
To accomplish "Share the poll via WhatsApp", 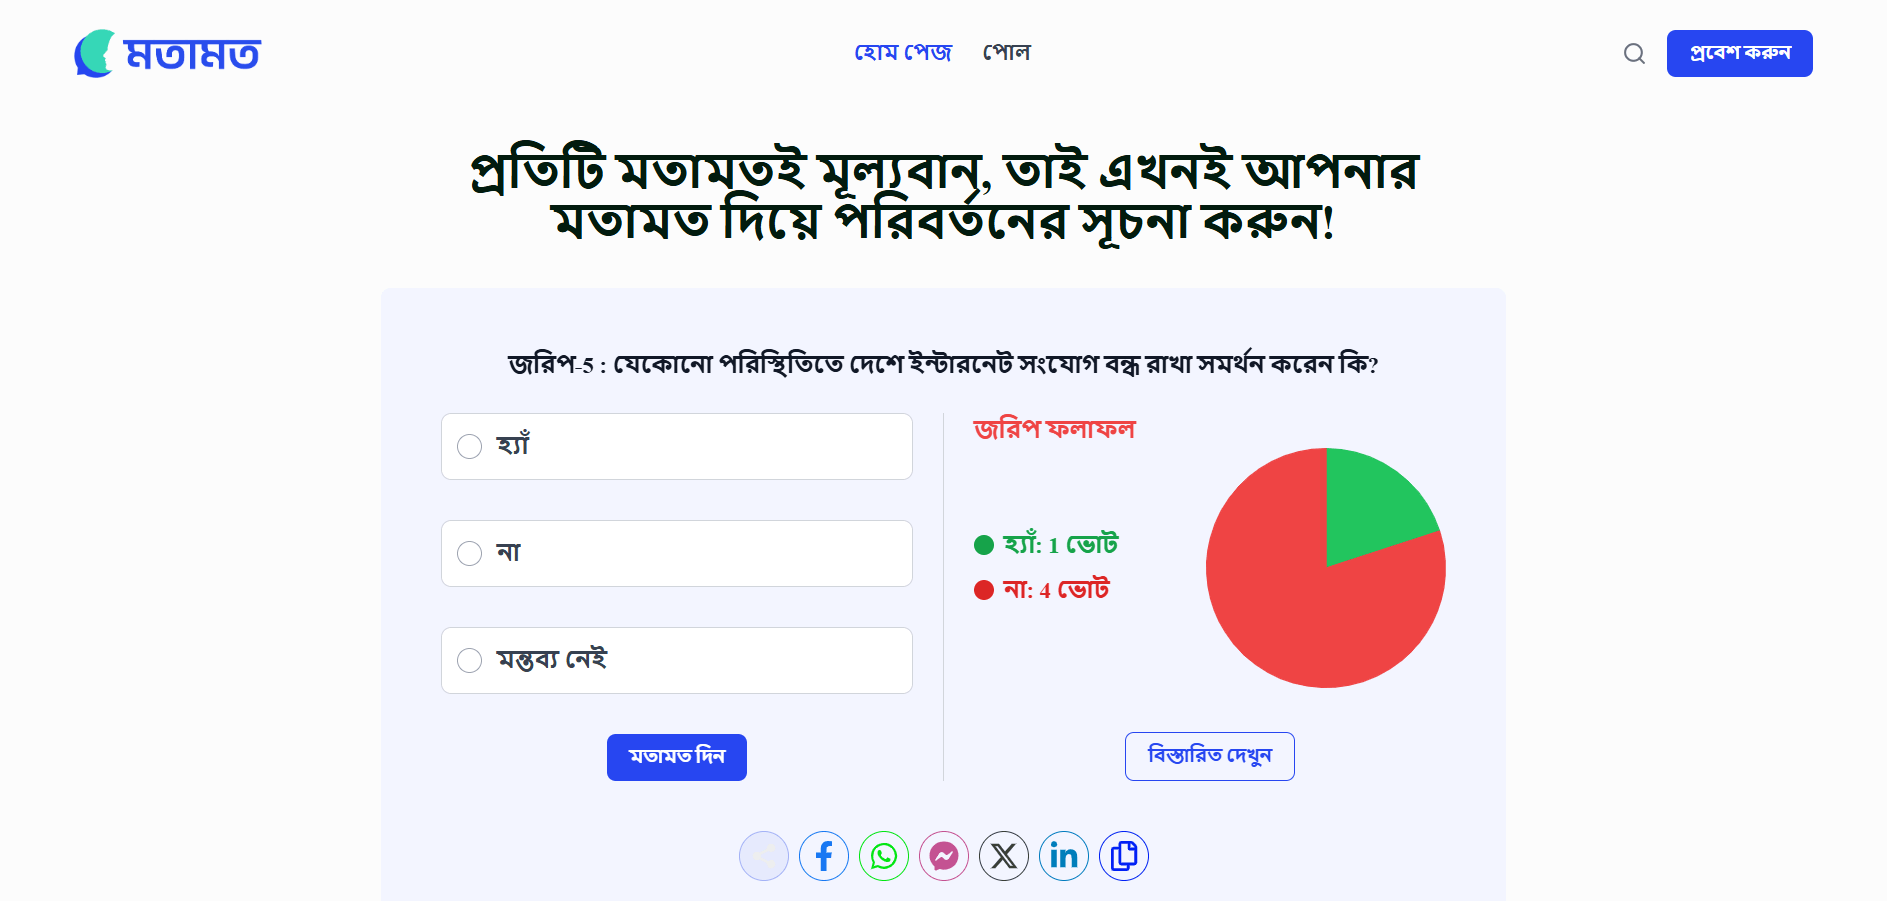I will click(884, 856).
